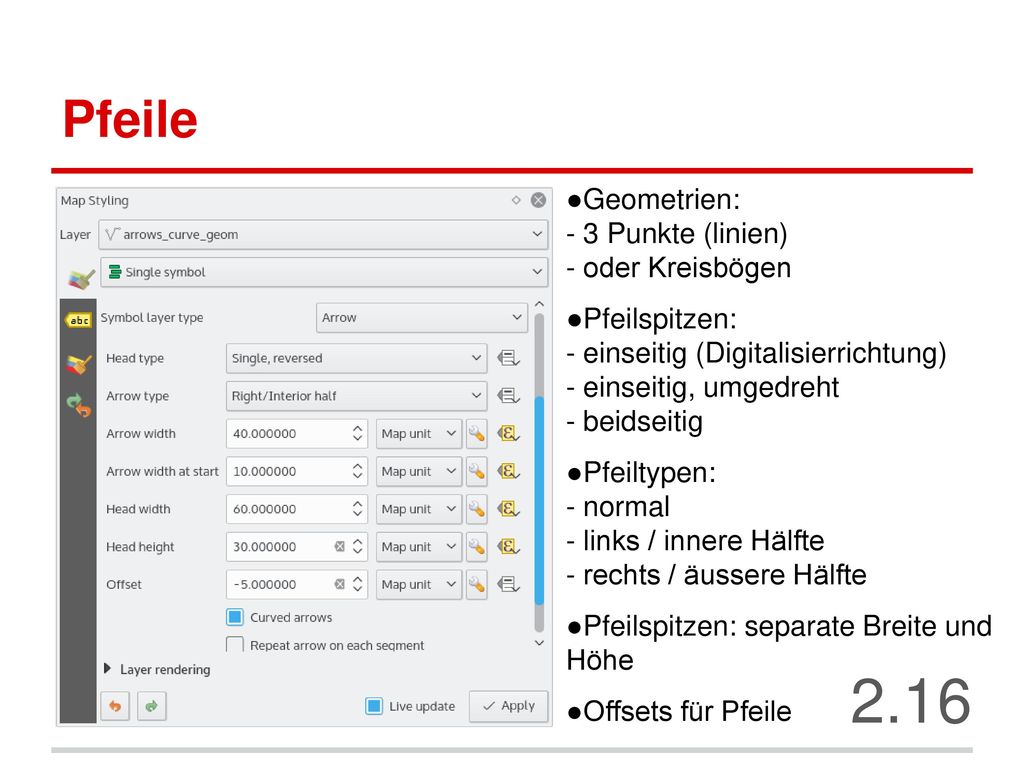Open the Head type dropdown

click(357, 358)
